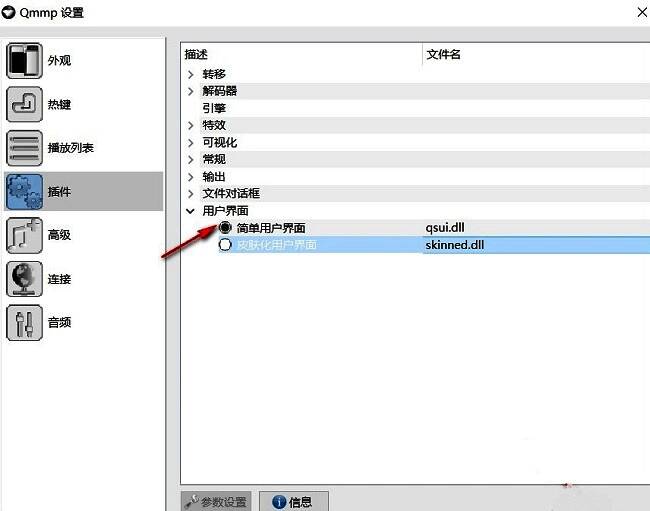Viewport: 650px width, 511px height.
Task: Open the 播放列表 playlist settings icon
Action: (x=24, y=148)
